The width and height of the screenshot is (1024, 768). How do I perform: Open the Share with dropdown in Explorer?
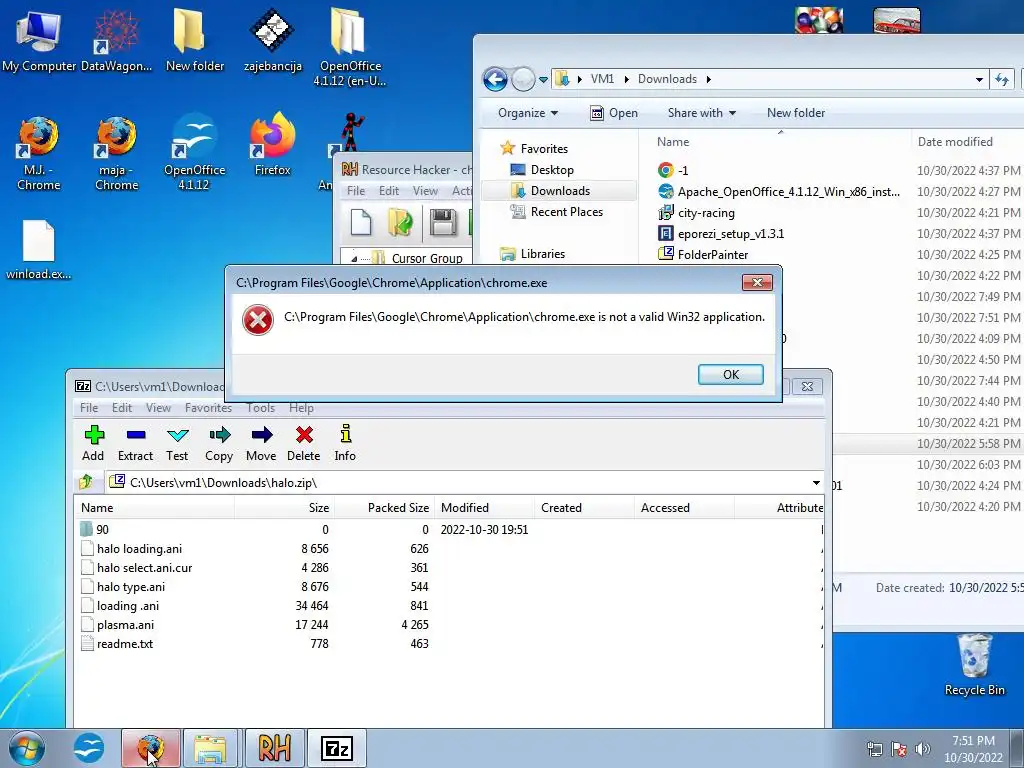click(701, 113)
